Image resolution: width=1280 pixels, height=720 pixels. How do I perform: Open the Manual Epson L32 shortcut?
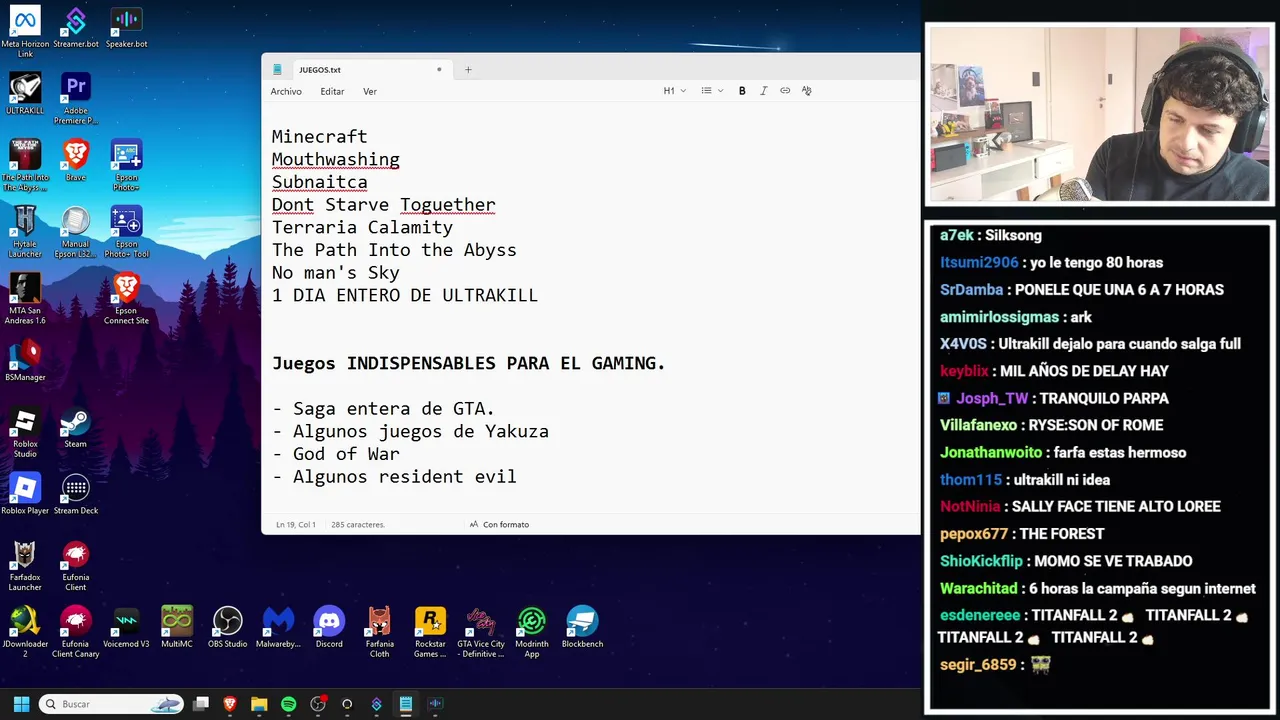pyautogui.click(x=76, y=232)
